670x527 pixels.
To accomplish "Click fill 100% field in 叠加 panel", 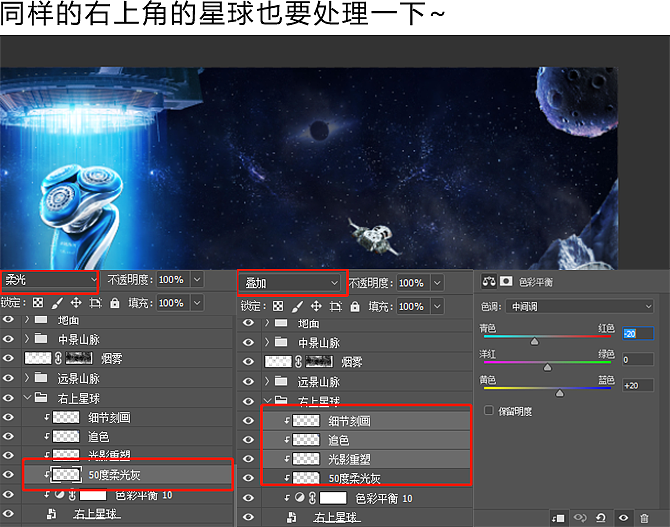I will pos(414,306).
